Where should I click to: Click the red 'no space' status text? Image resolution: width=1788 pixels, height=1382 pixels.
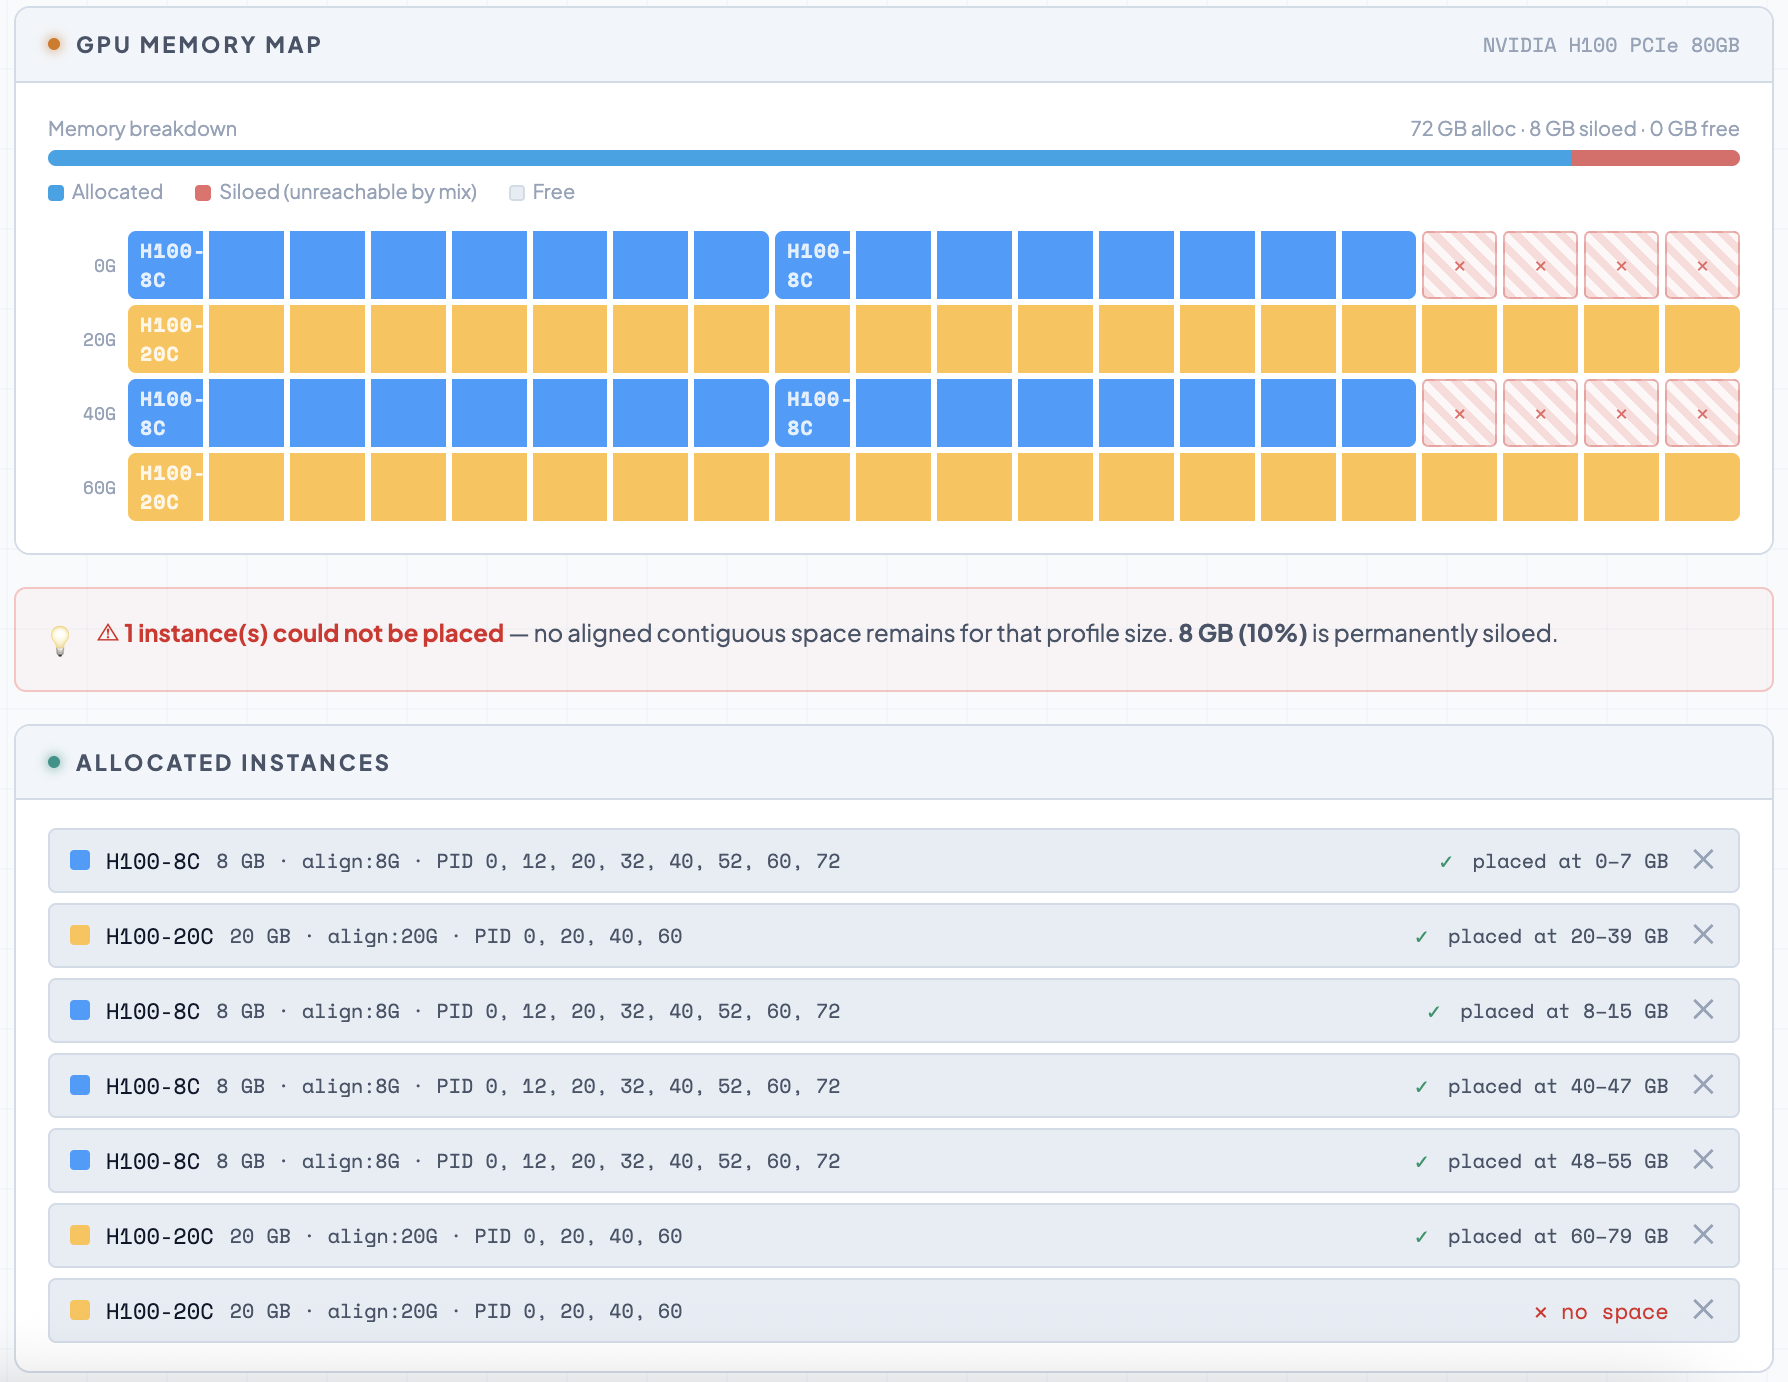[1613, 1311]
